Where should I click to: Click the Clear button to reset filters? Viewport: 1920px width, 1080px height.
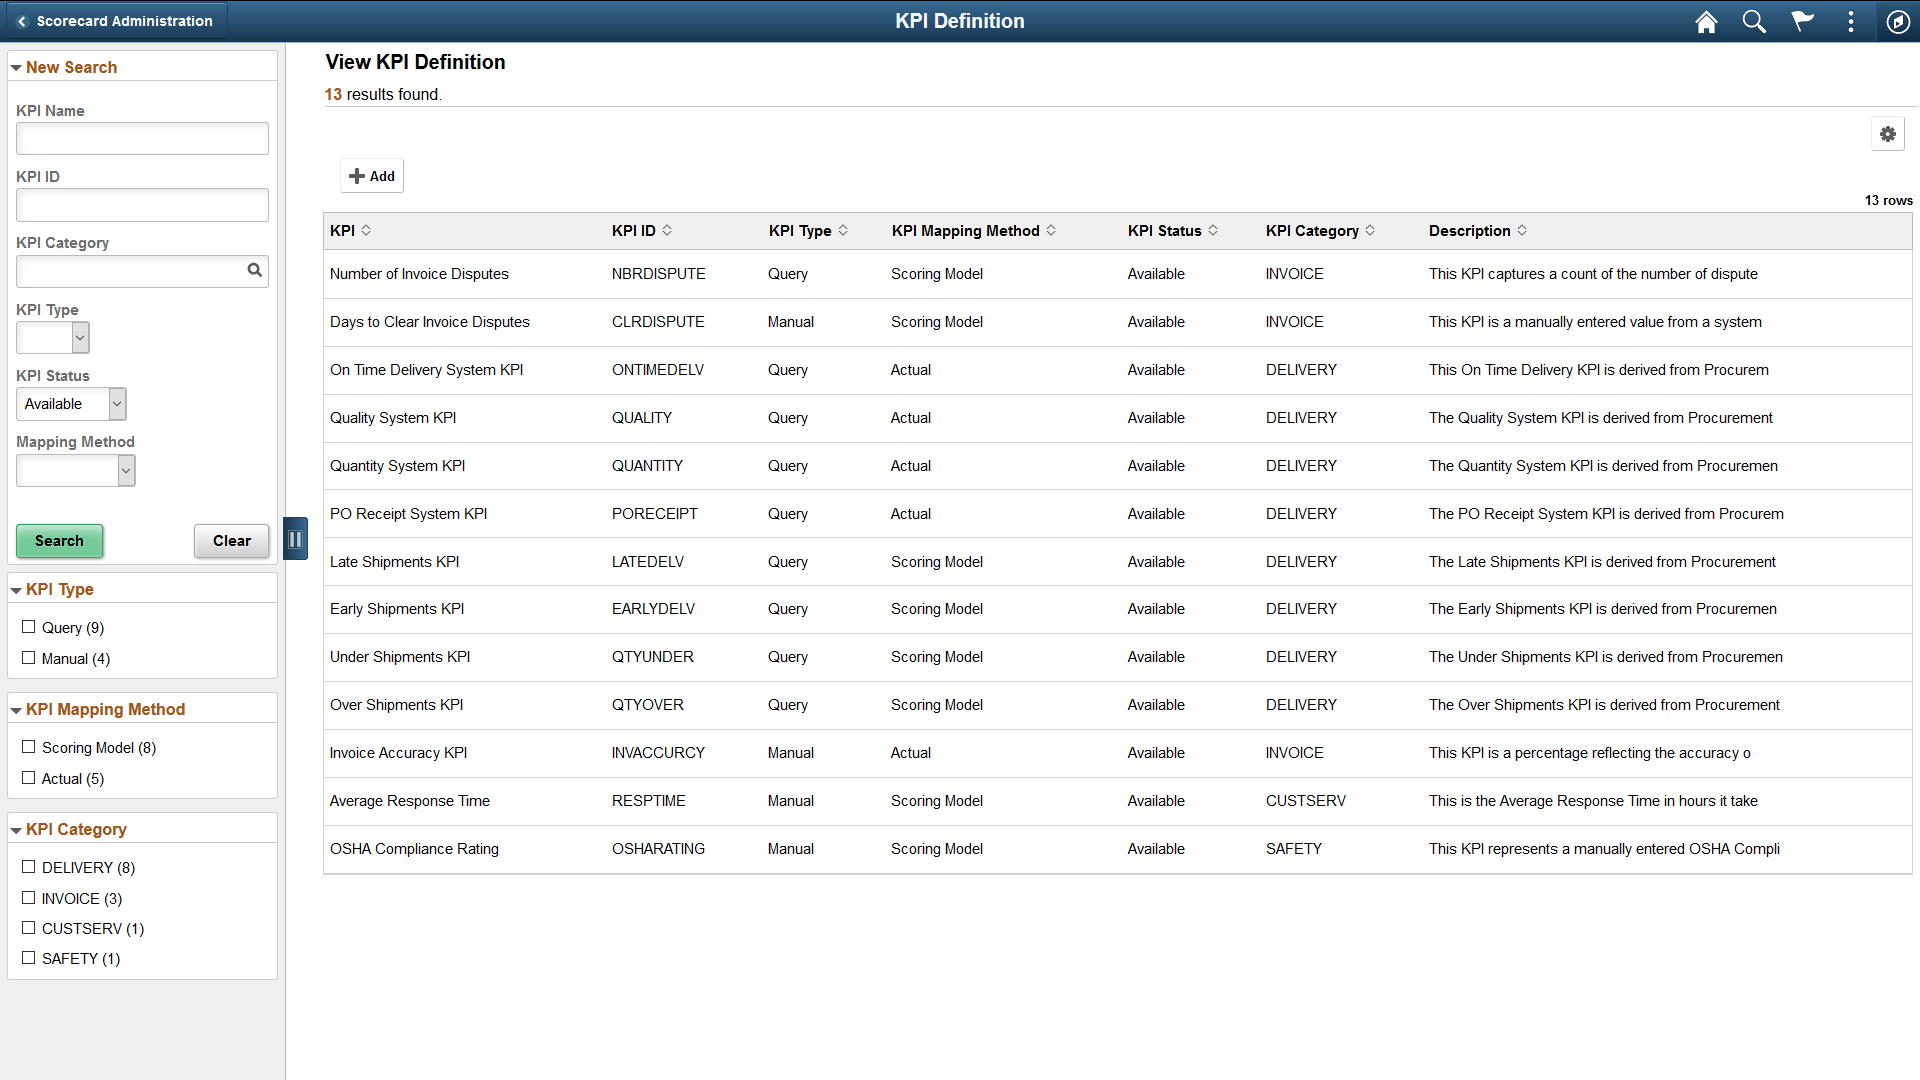(231, 541)
